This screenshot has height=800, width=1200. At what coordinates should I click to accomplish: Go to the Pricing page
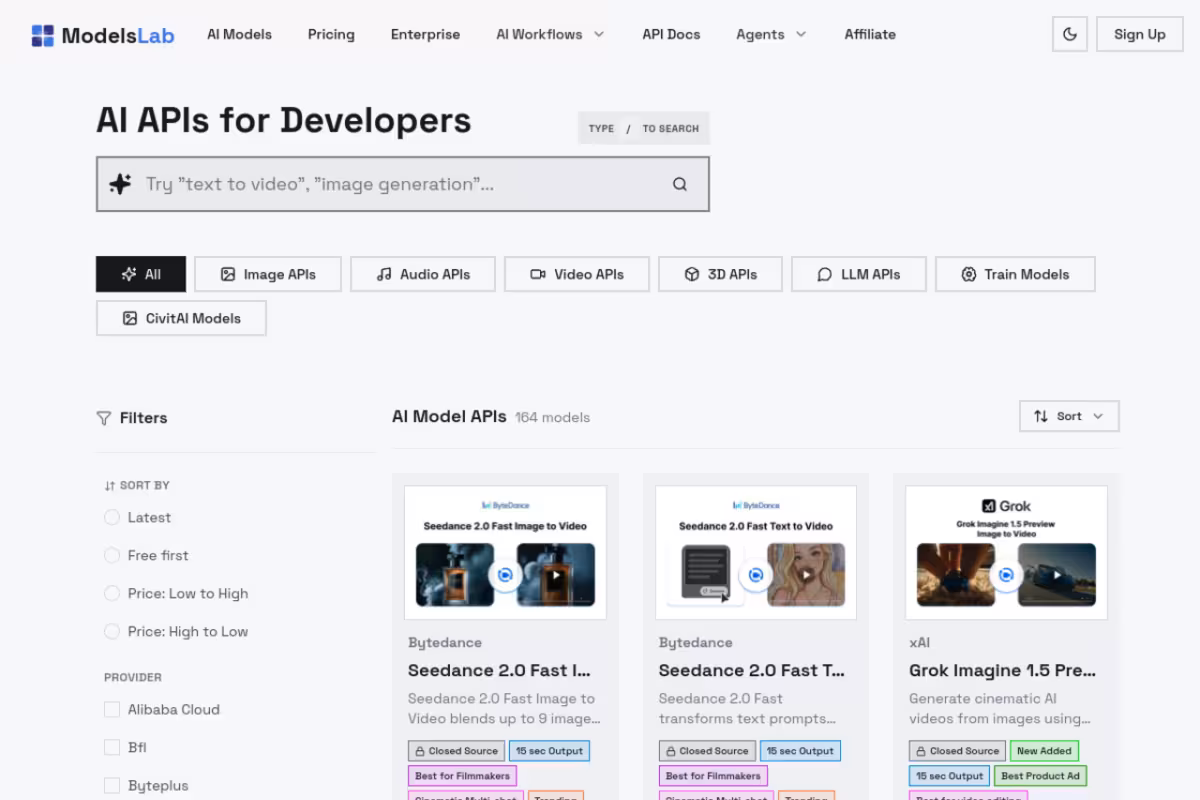331,34
